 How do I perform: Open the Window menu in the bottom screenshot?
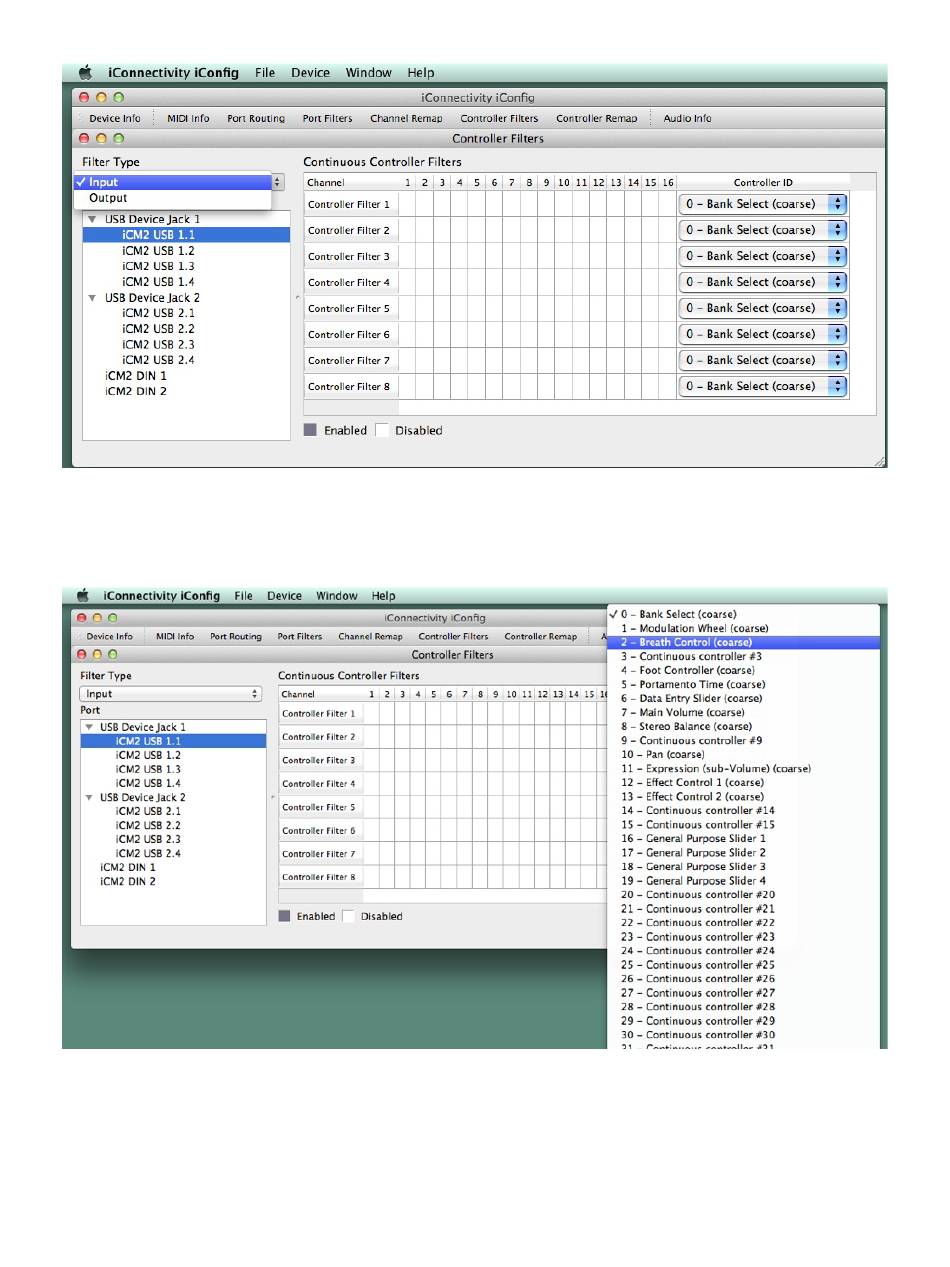click(337, 596)
